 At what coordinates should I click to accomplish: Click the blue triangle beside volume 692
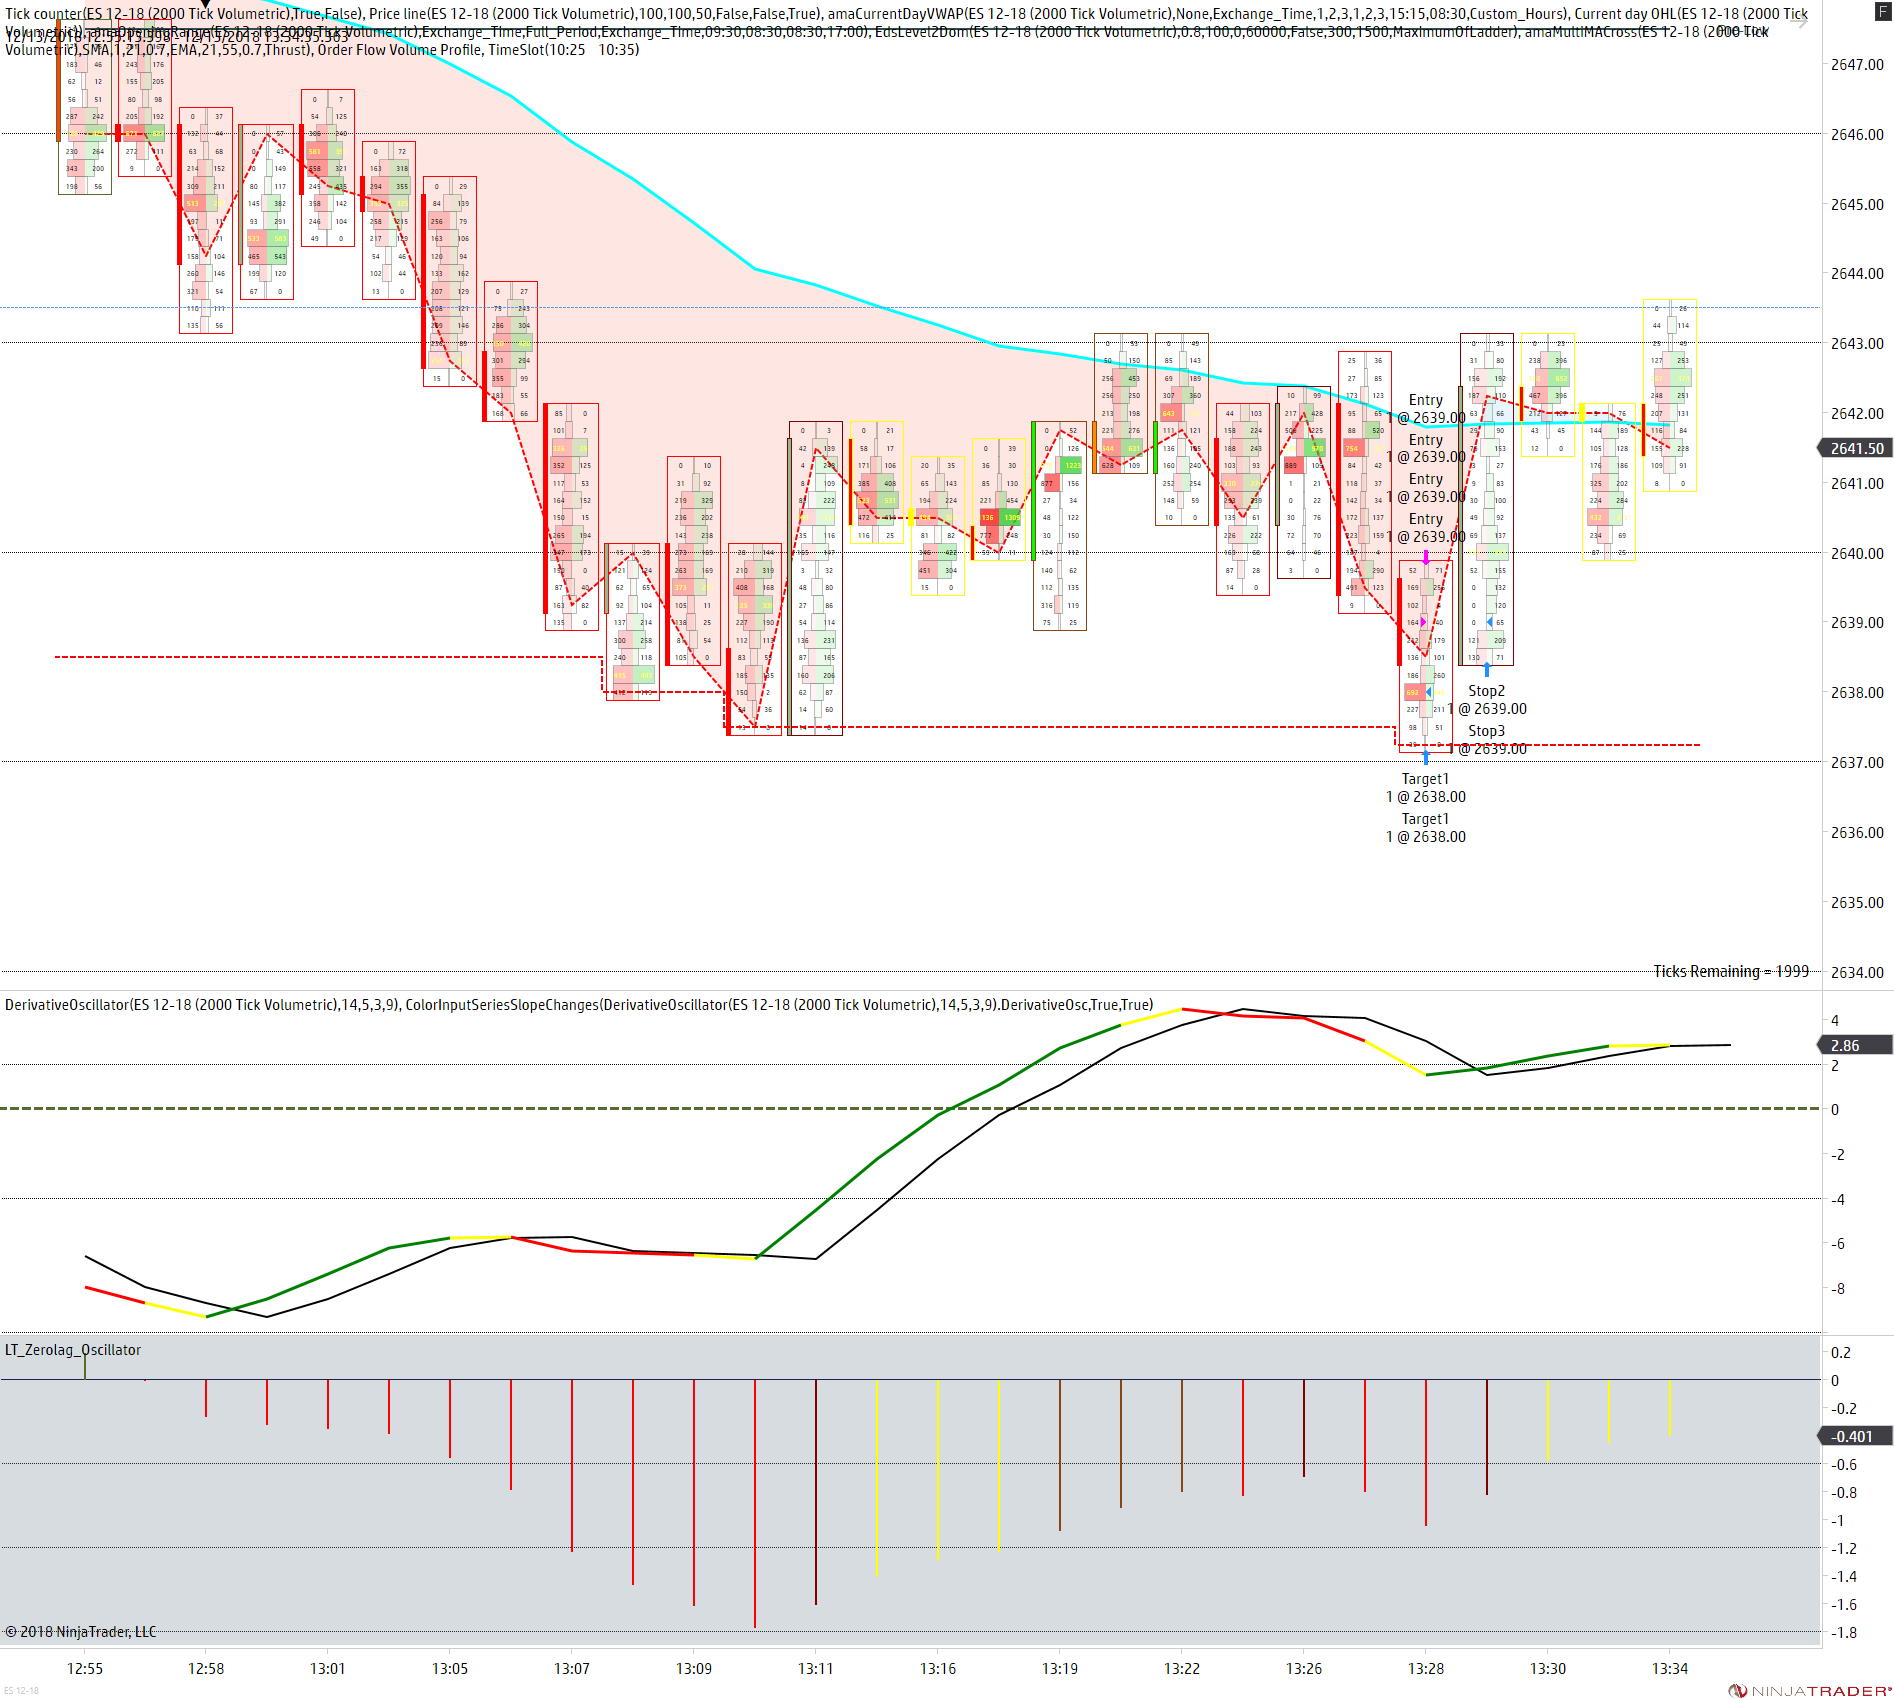(1429, 692)
